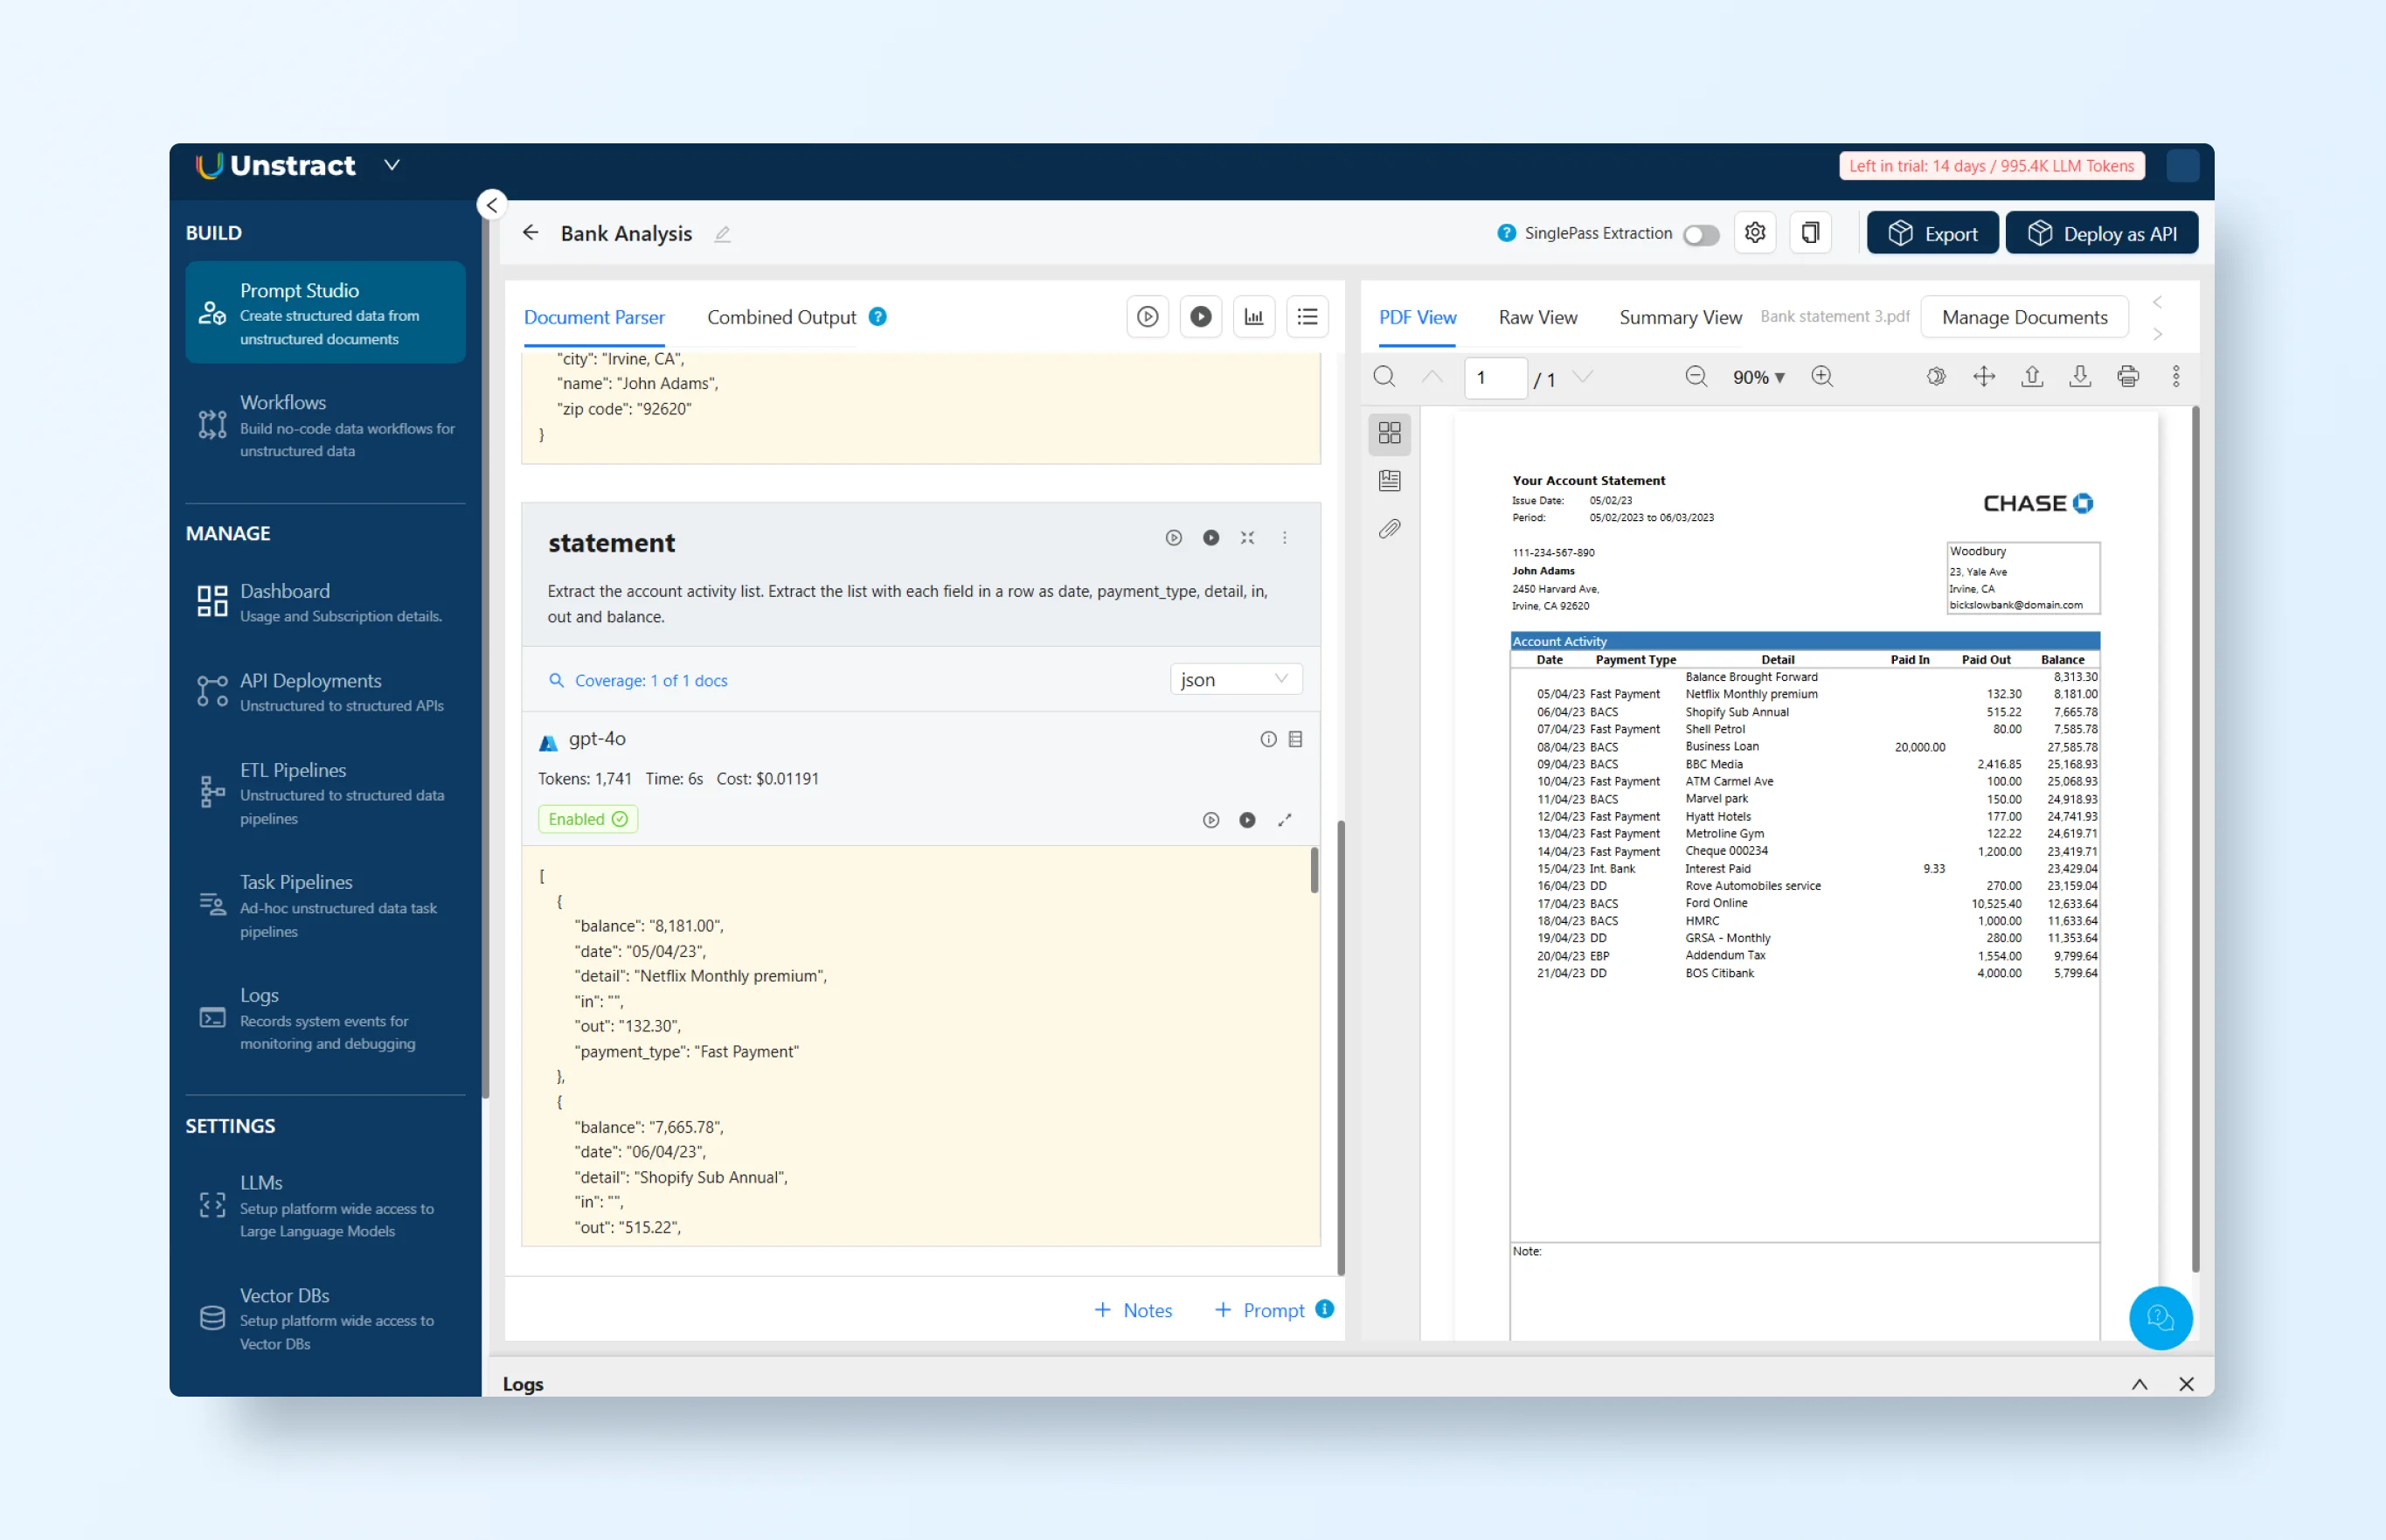Switch to the Summary View tab
This screenshot has height=1540, width=2386.
click(x=1679, y=317)
